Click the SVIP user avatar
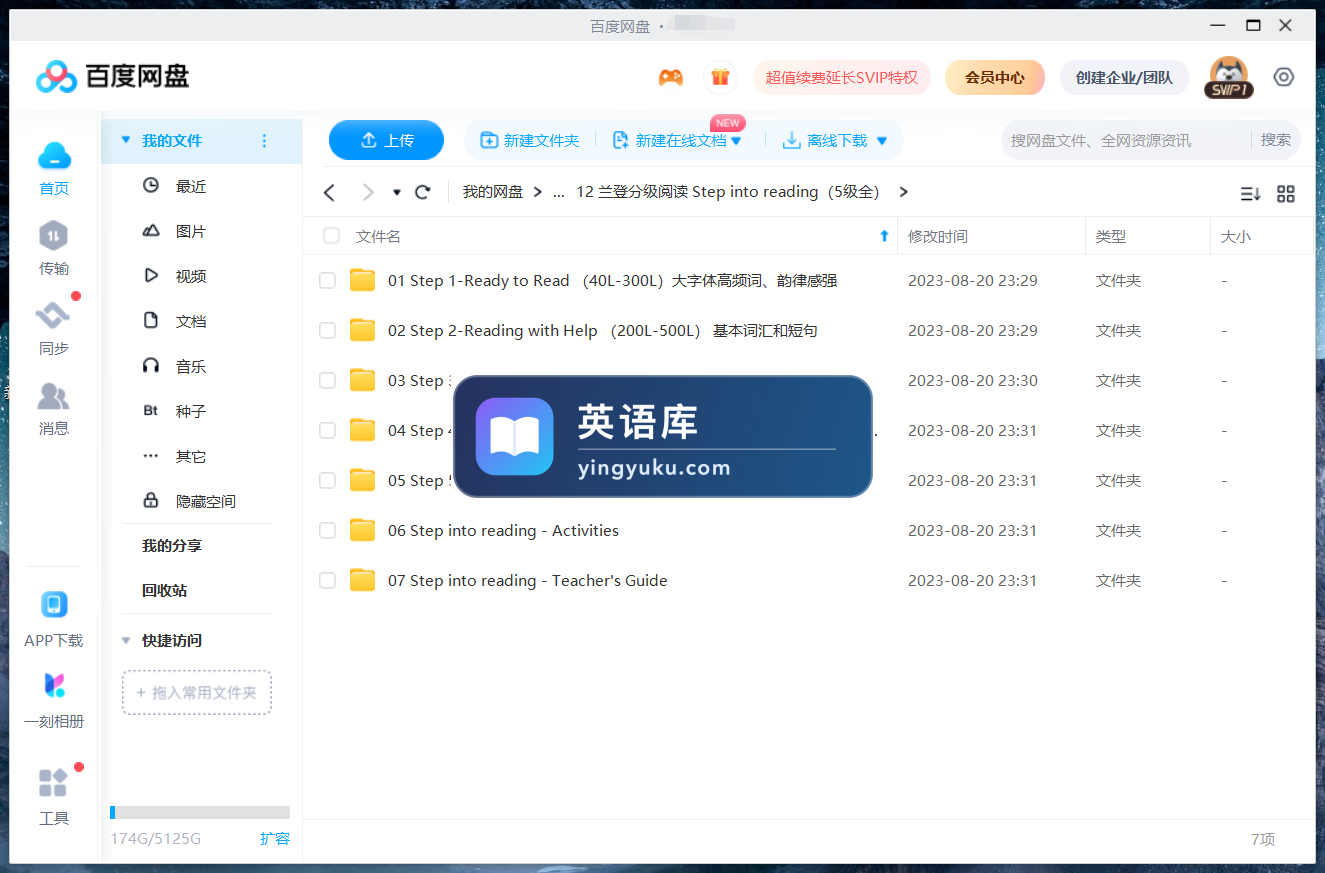 (1229, 77)
